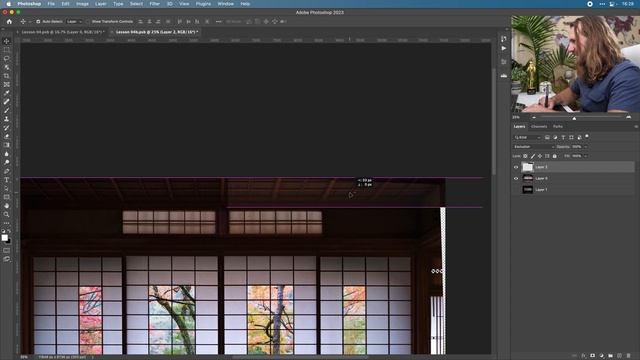Toggle Show Transform Controls checkbox

pyautogui.click(x=88, y=22)
